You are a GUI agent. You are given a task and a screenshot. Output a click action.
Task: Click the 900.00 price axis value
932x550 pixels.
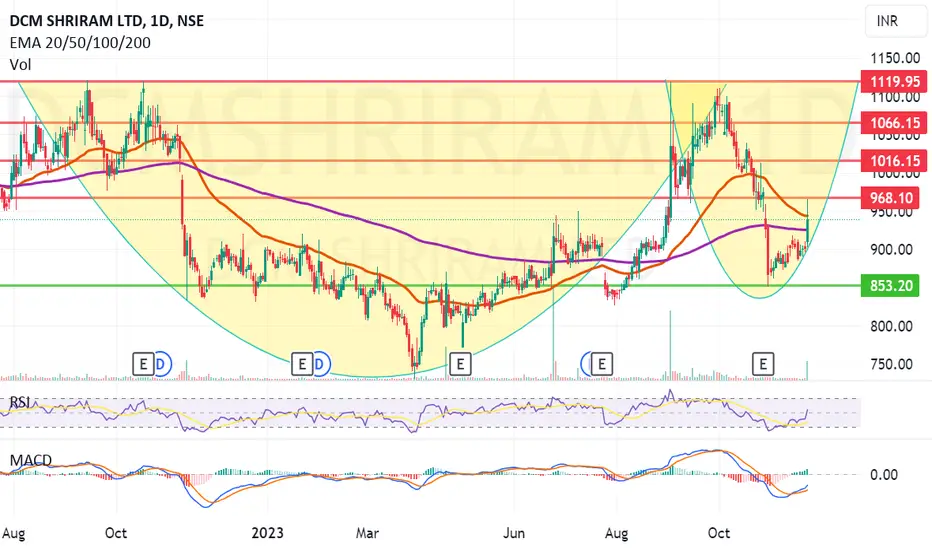pos(891,250)
